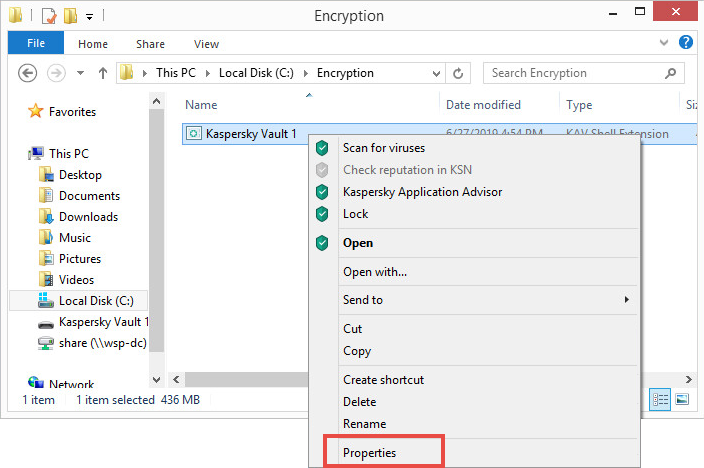This screenshot has width=704, height=468.
Task: Go back with the Back arrow
Action: coord(27,73)
